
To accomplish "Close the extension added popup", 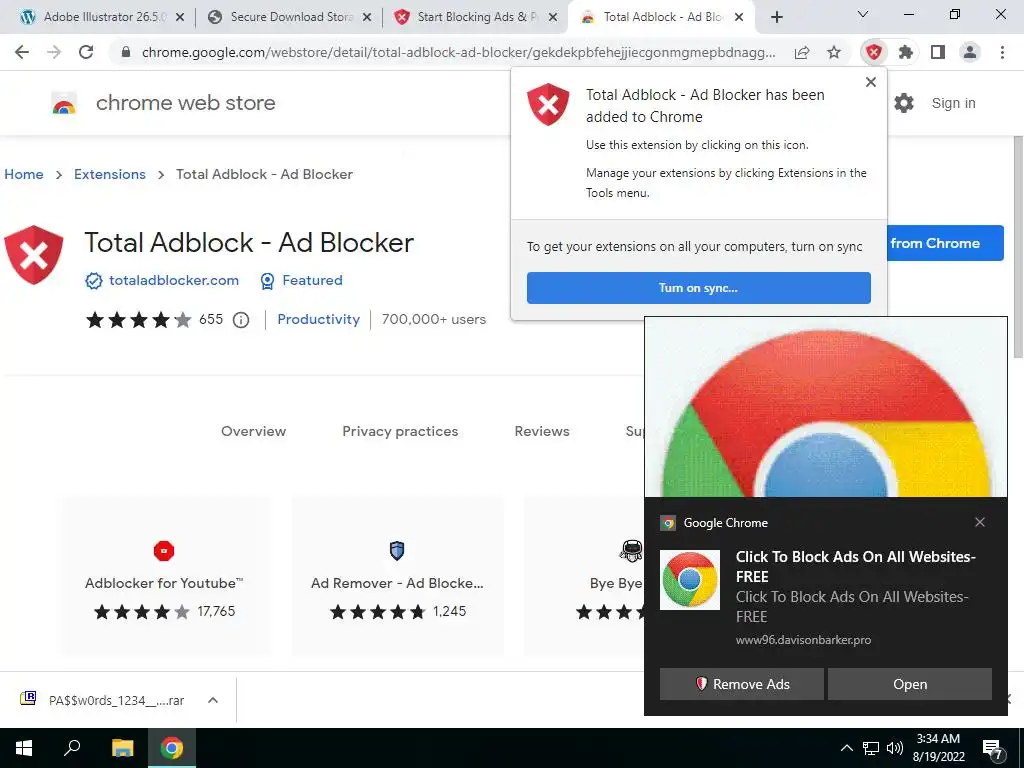I will (871, 82).
